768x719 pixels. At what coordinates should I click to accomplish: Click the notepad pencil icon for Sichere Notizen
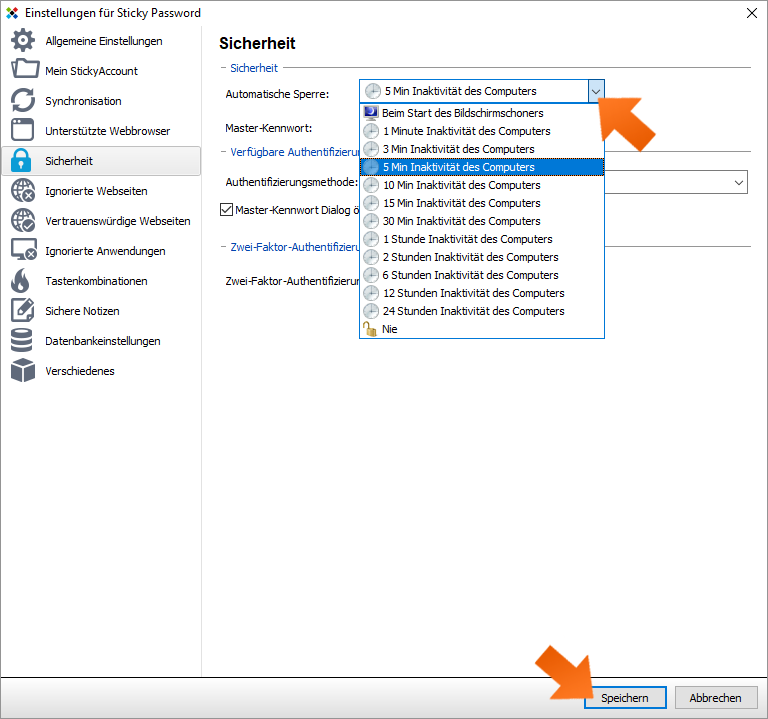23,311
